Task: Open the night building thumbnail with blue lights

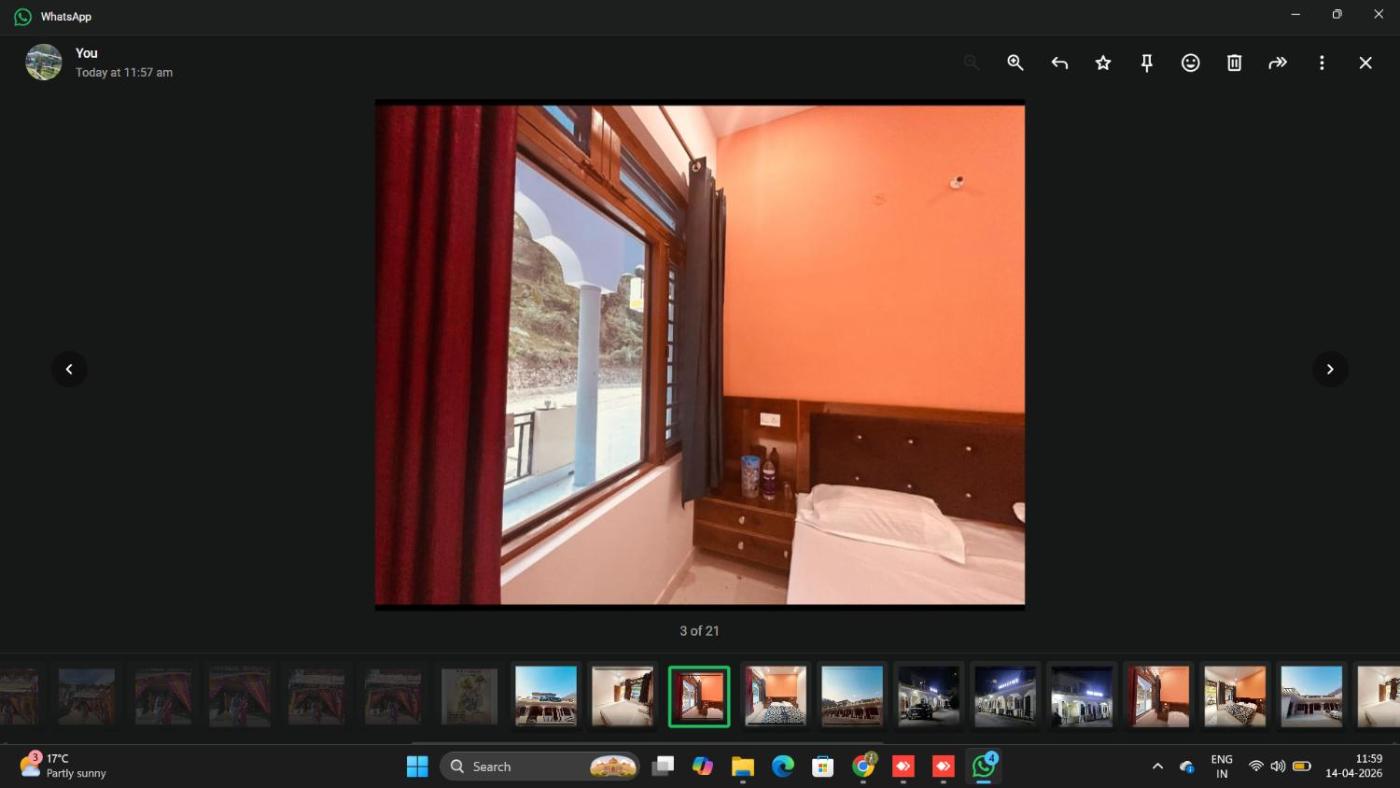Action: (1005, 696)
